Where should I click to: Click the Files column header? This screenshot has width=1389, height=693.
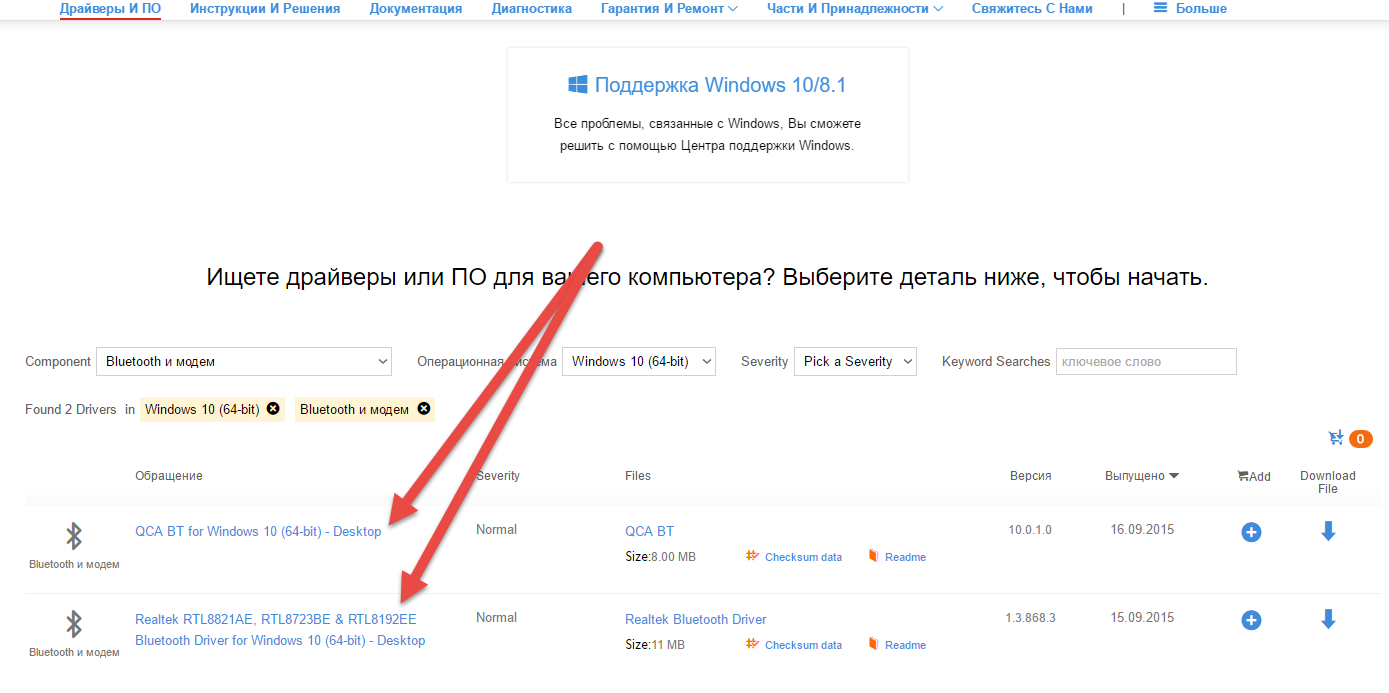pos(638,476)
